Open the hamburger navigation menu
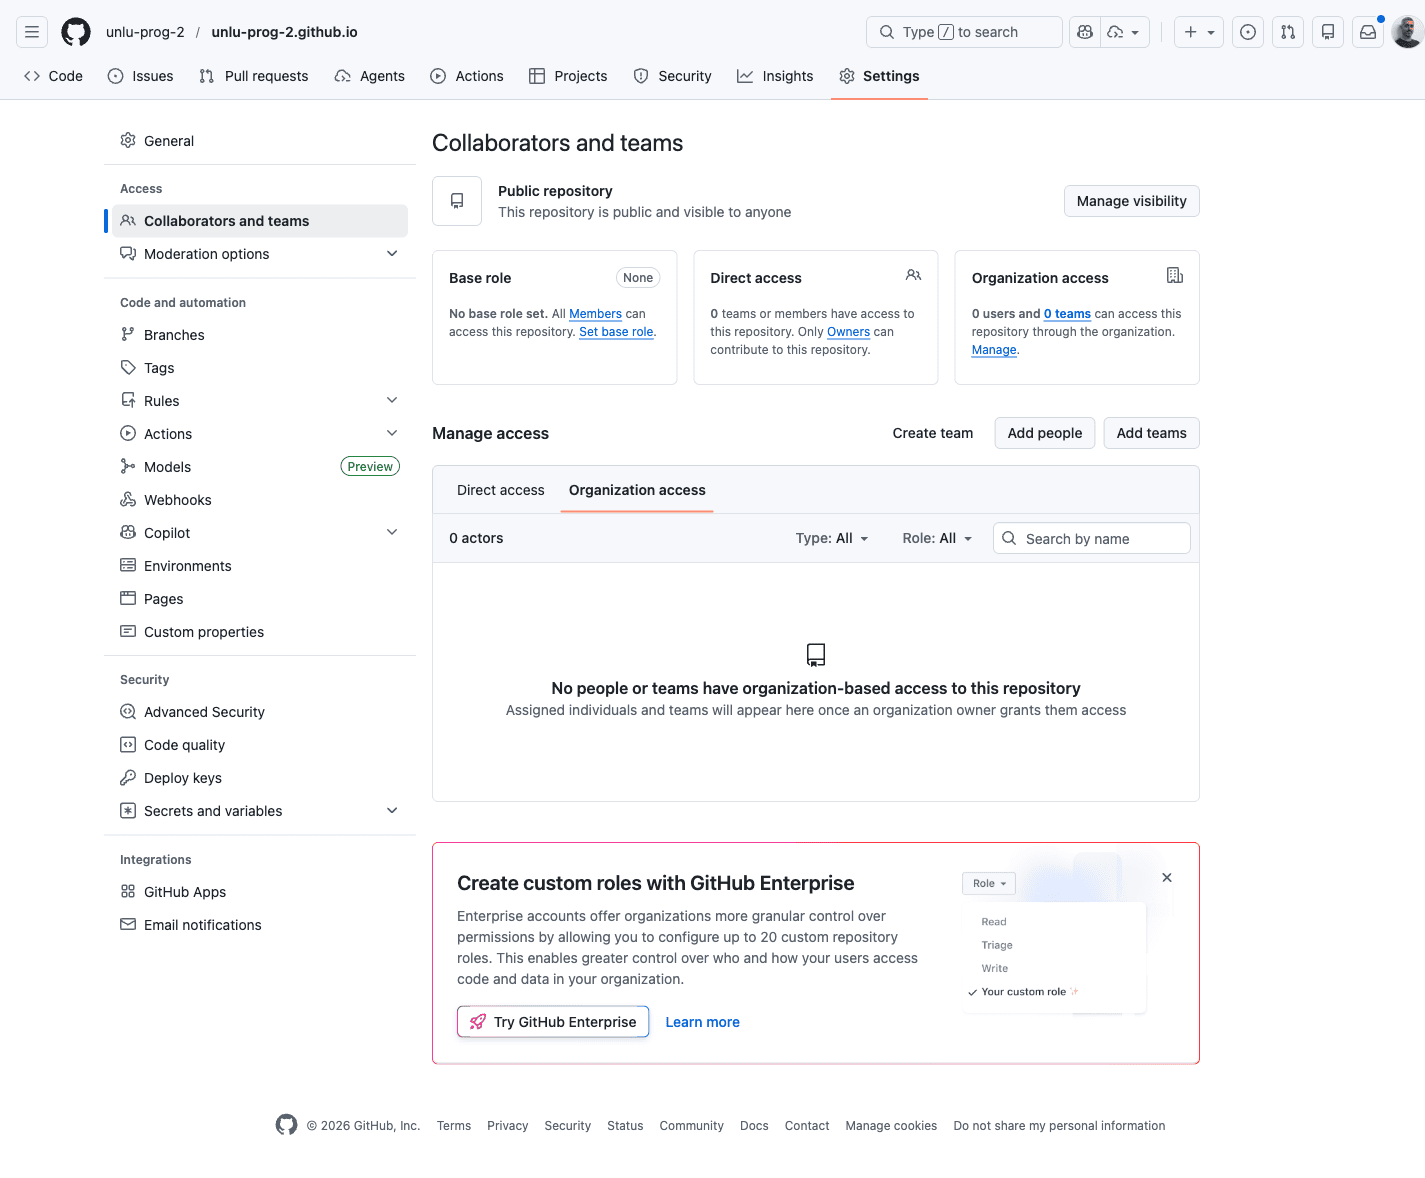1425x1178 pixels. 31,31
